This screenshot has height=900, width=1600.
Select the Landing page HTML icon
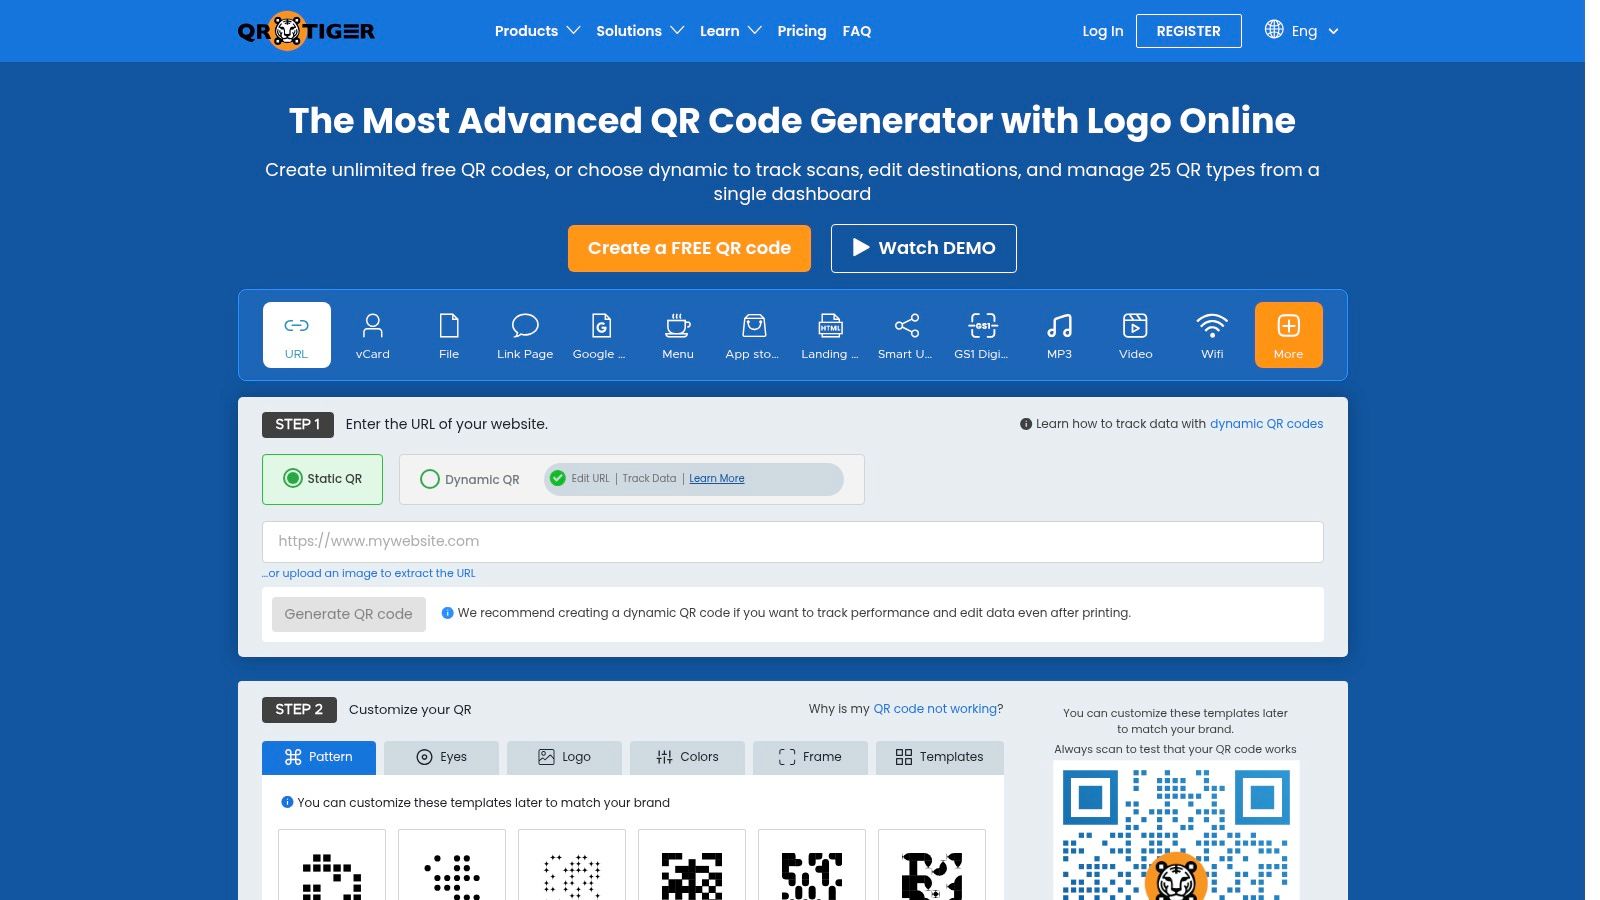click(x=830, y=334)
